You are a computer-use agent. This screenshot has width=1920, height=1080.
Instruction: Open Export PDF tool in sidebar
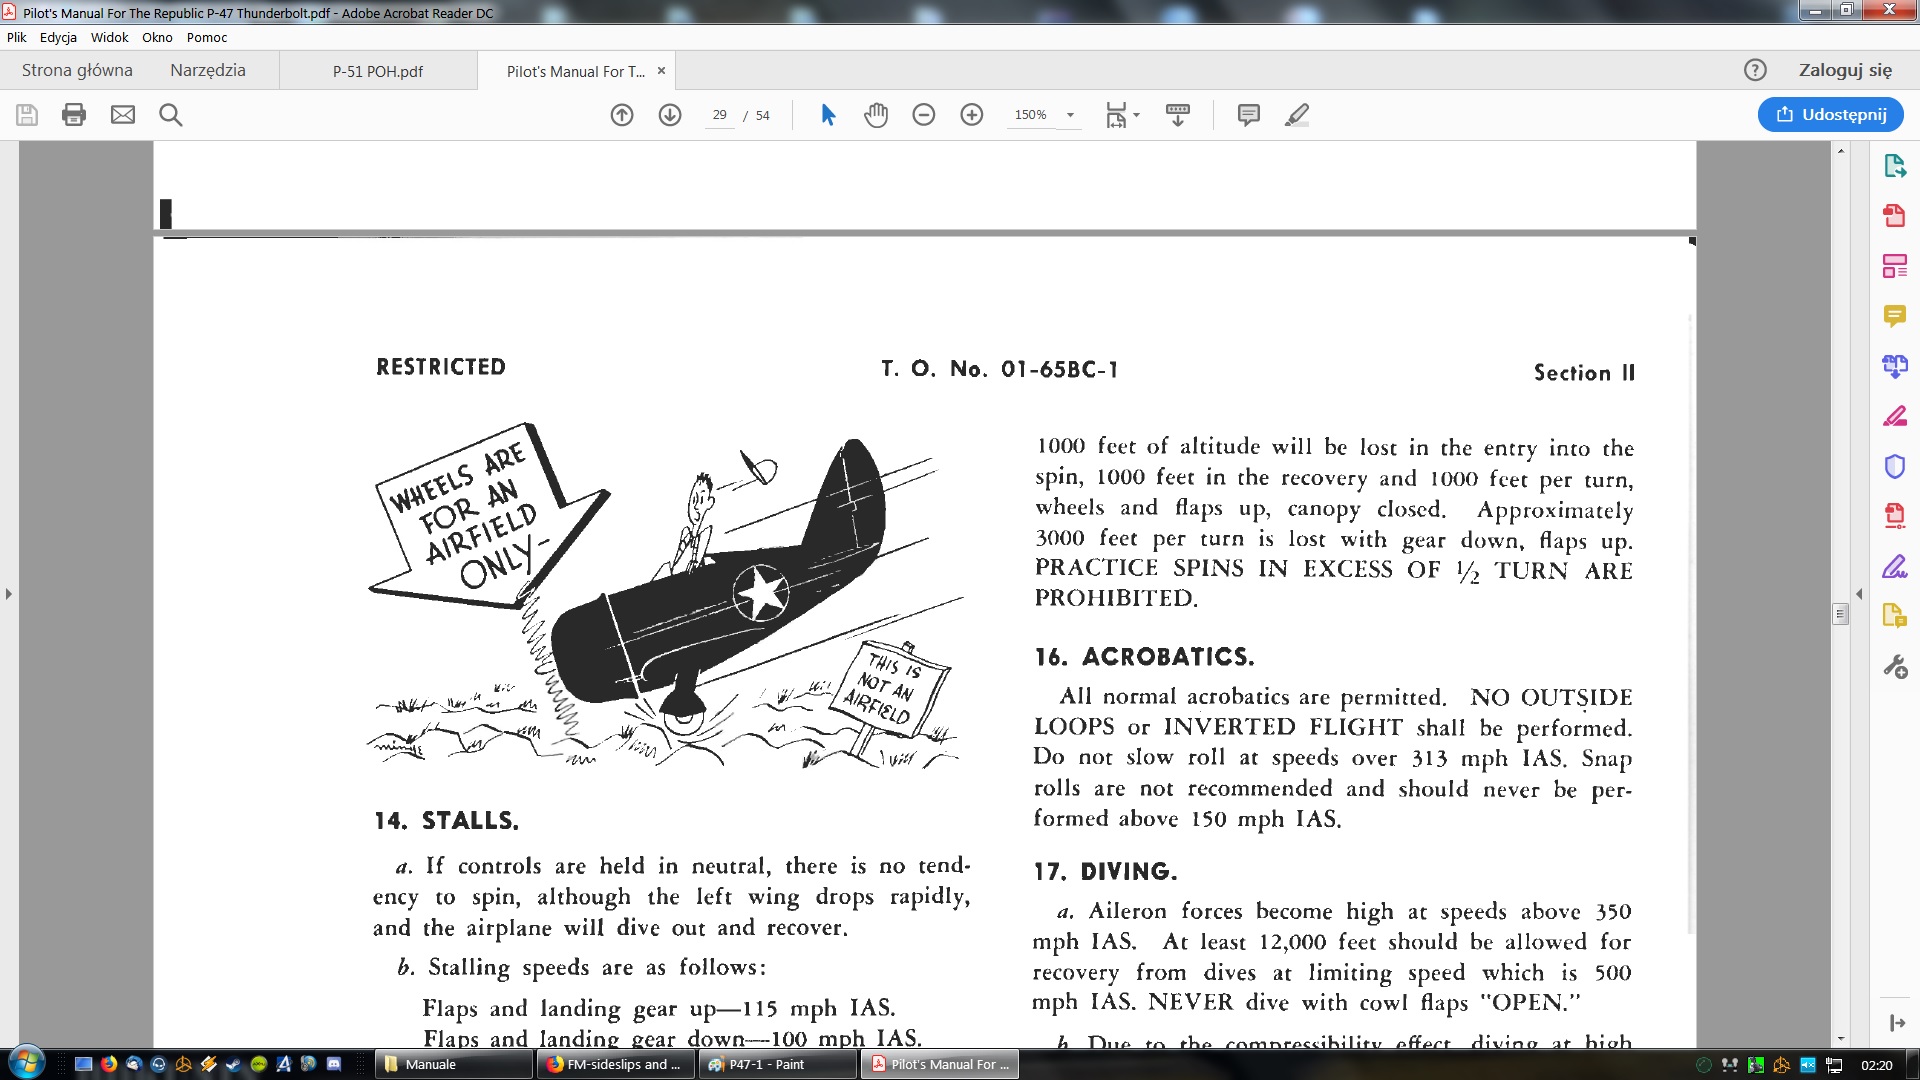point(1895,166)
